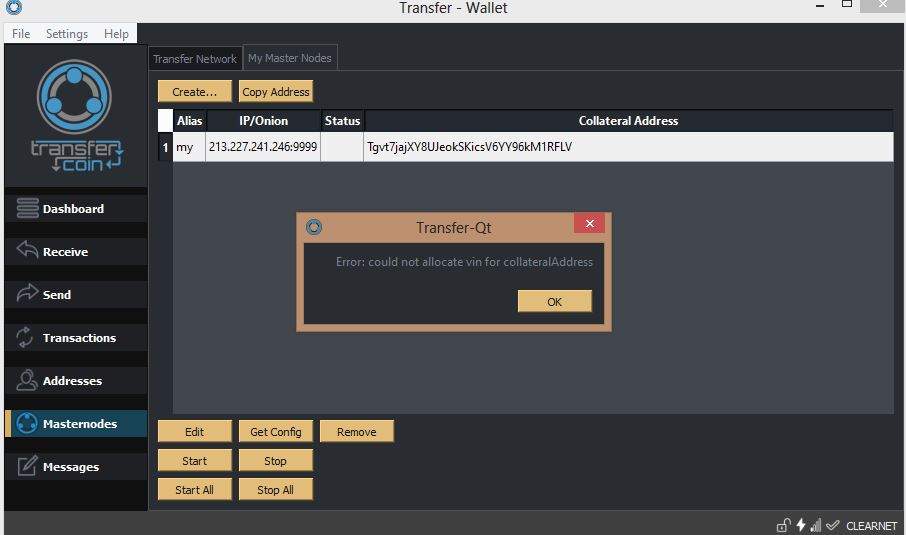Screen dimensions: 906x535
Task: Click the Masternodes circular icon
Action: 27,423
